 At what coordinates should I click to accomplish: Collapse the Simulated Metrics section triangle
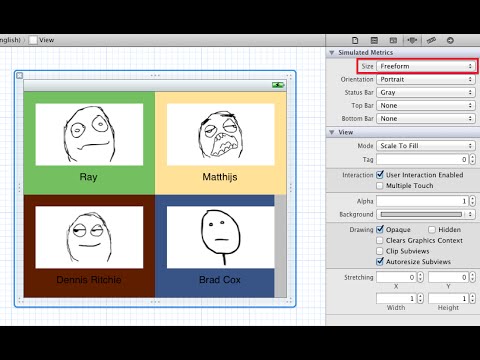point(332,53)
